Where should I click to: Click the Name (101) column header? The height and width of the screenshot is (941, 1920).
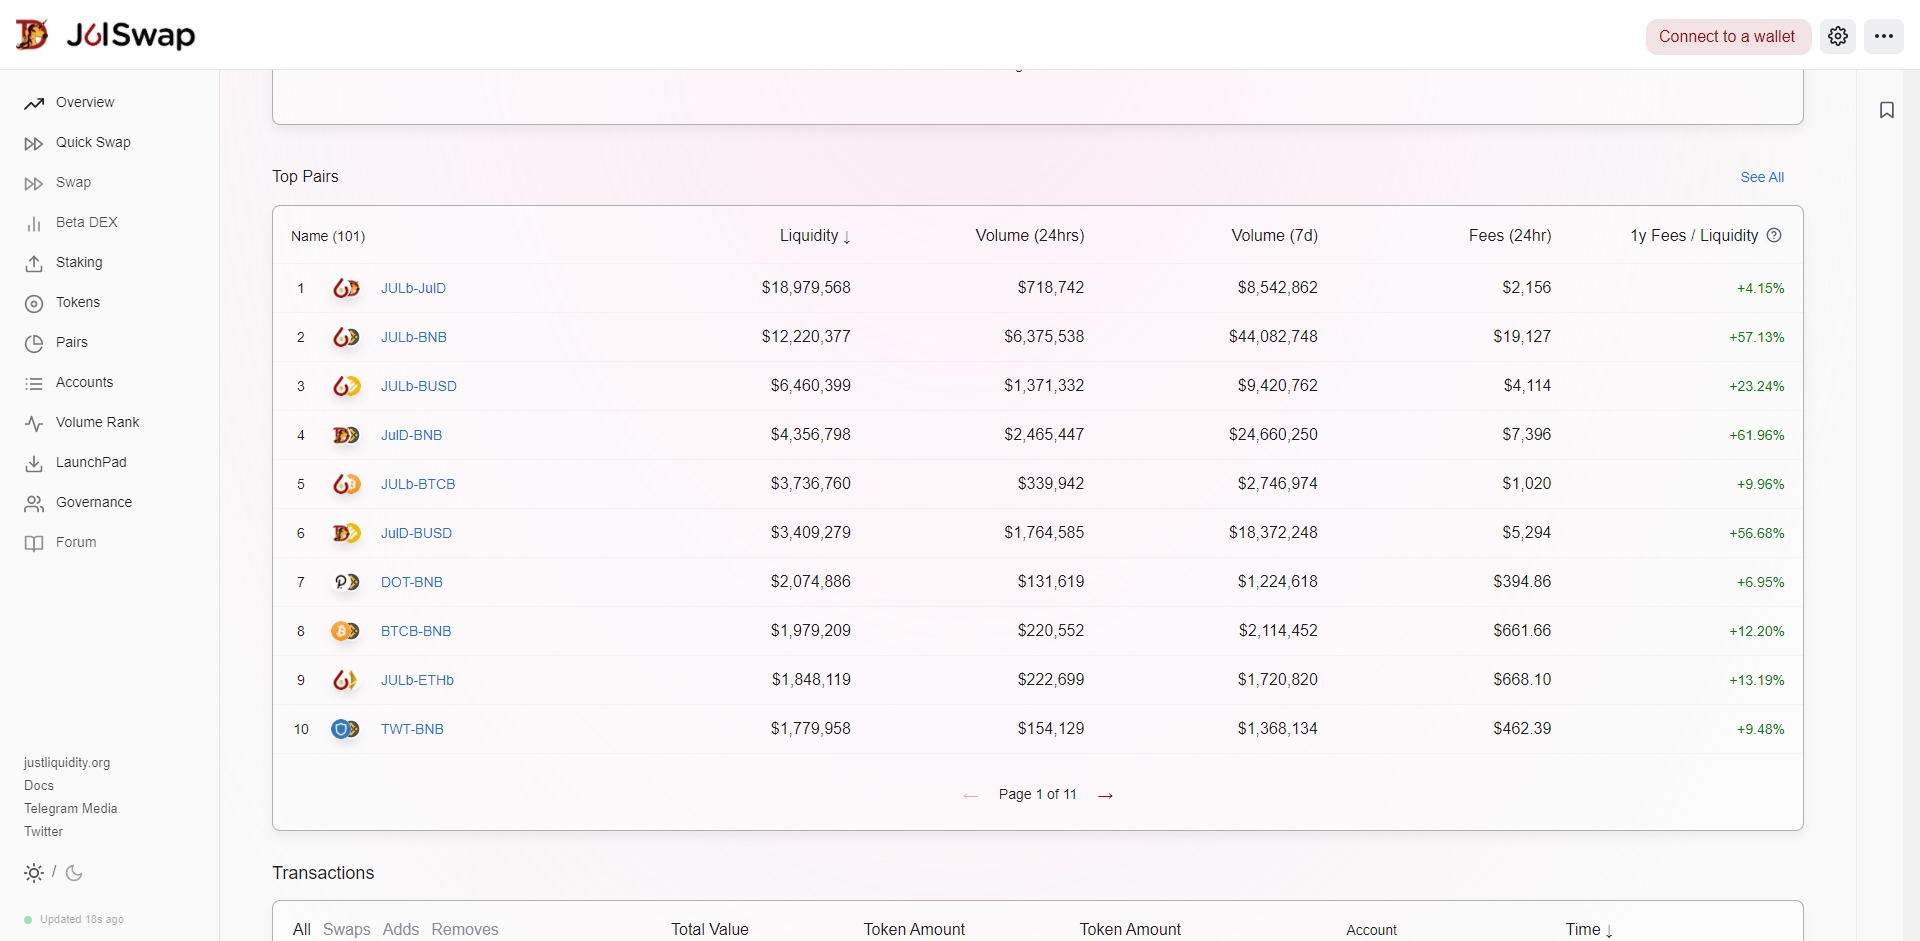click(328, 236)
